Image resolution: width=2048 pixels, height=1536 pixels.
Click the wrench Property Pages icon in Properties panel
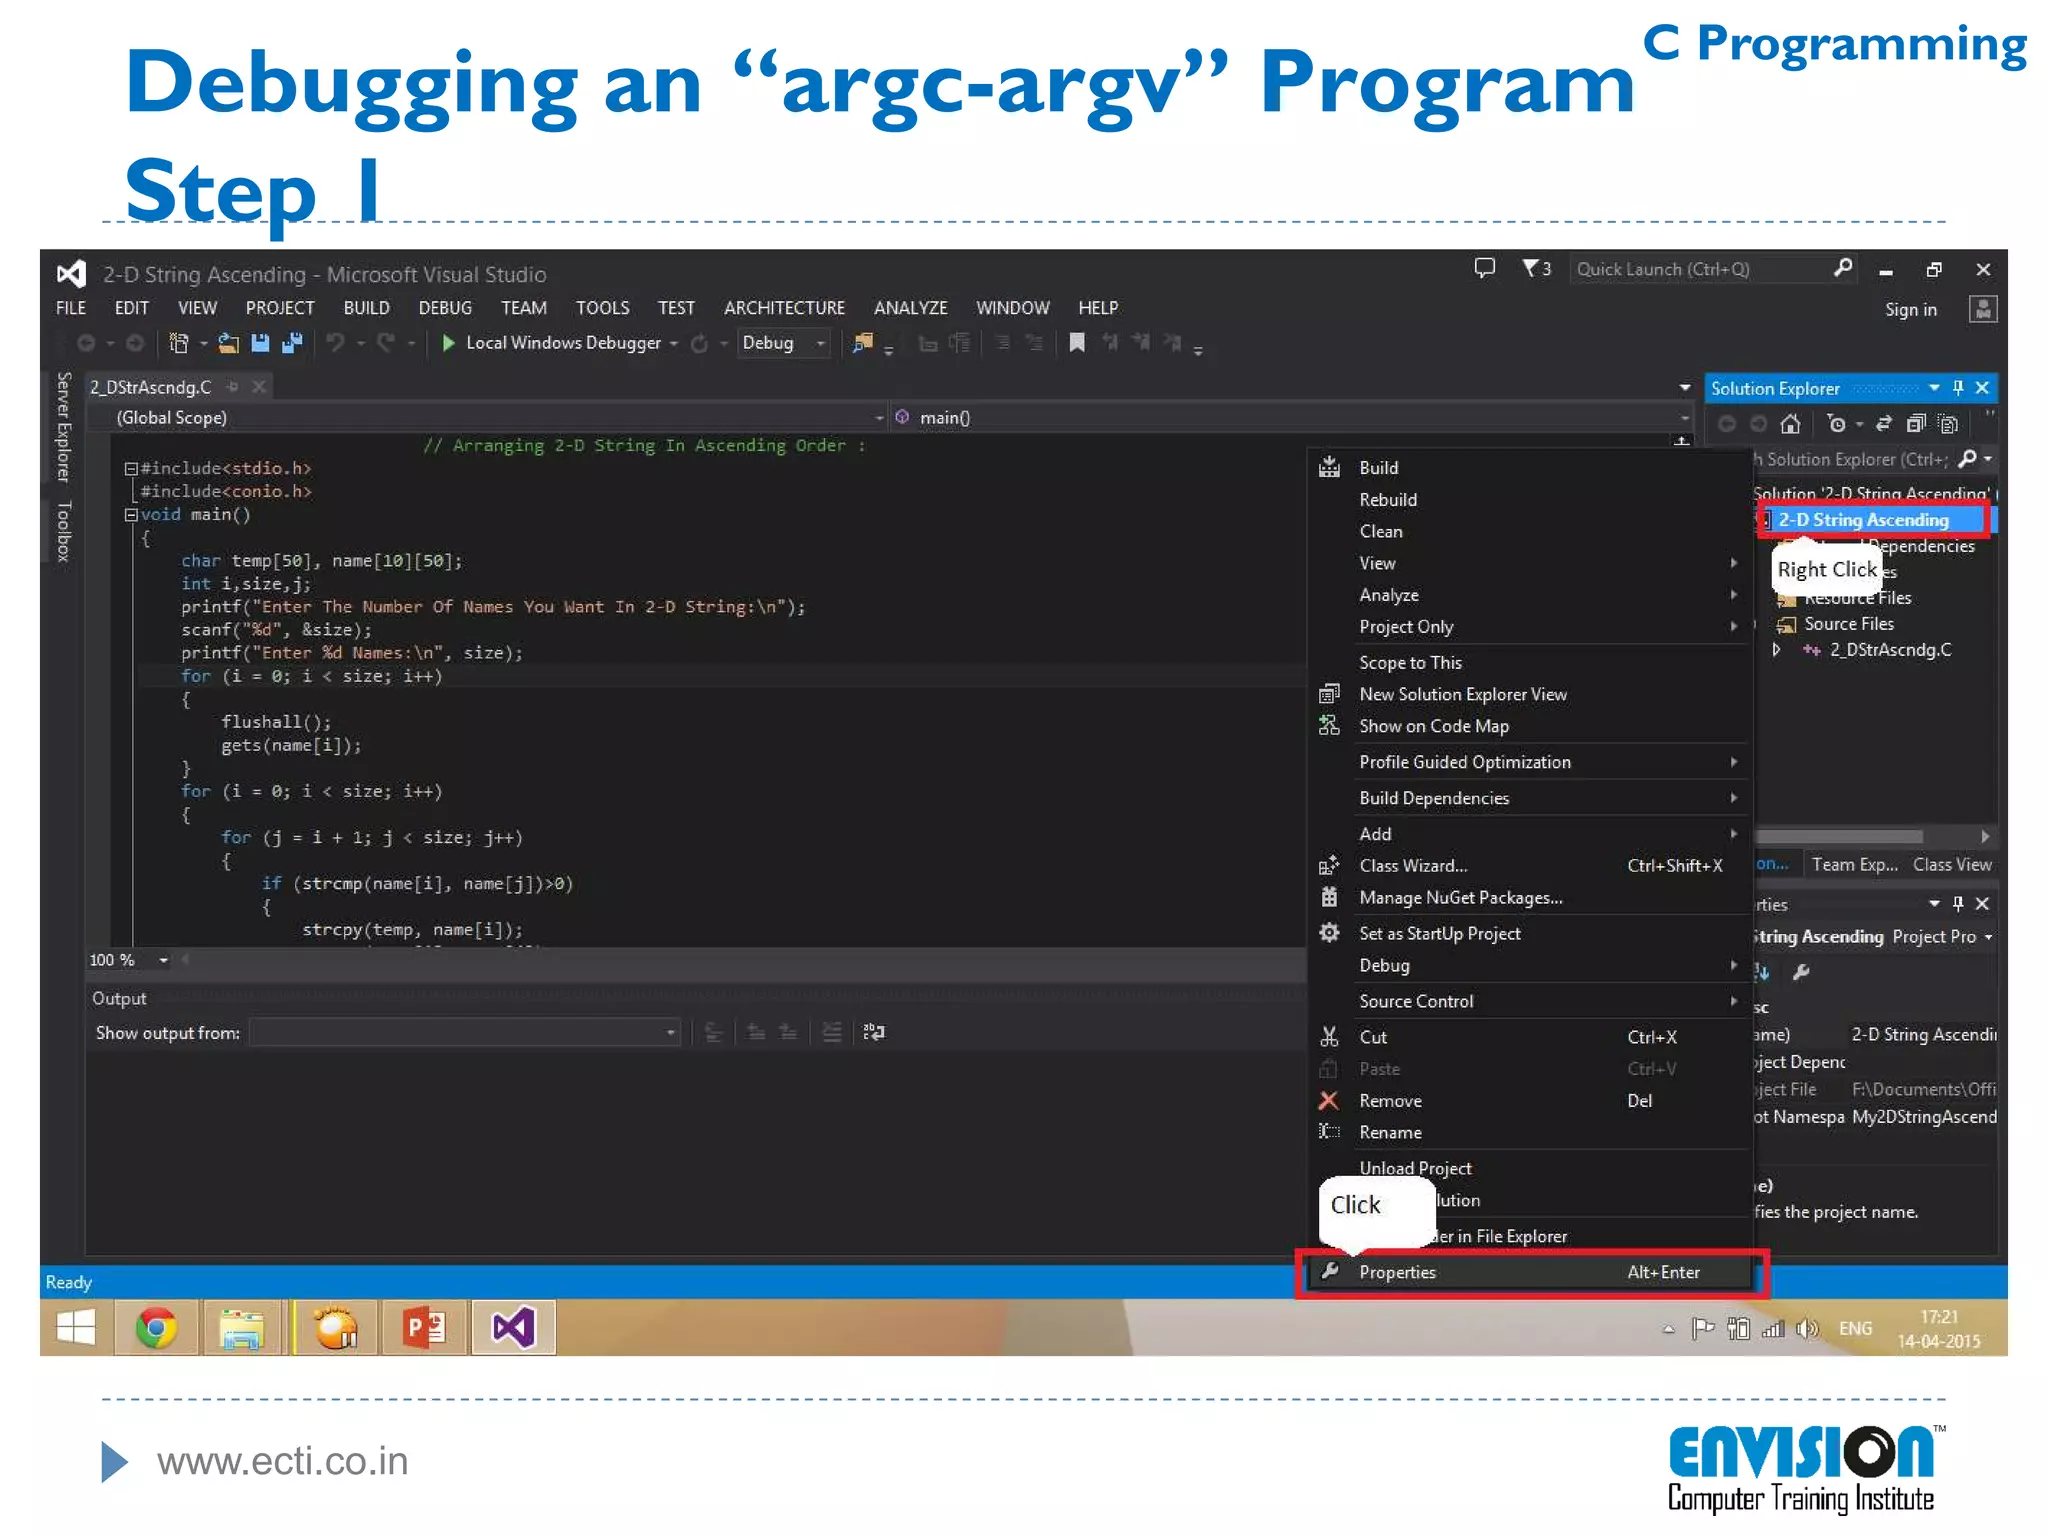click(x=1801, y=971)
